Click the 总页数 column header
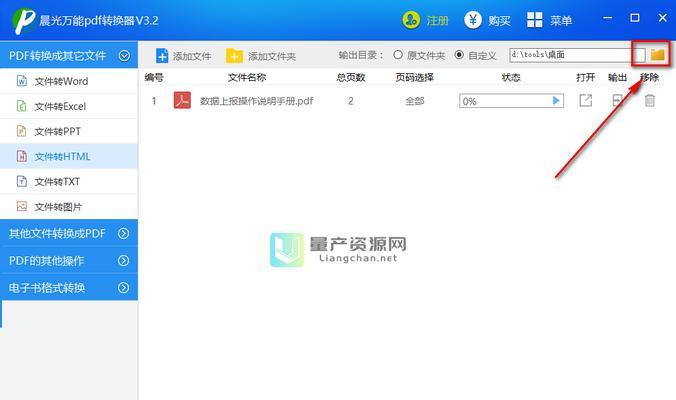Image resolution: width=676 pixels, height=400 pixels. click(351, 78)
